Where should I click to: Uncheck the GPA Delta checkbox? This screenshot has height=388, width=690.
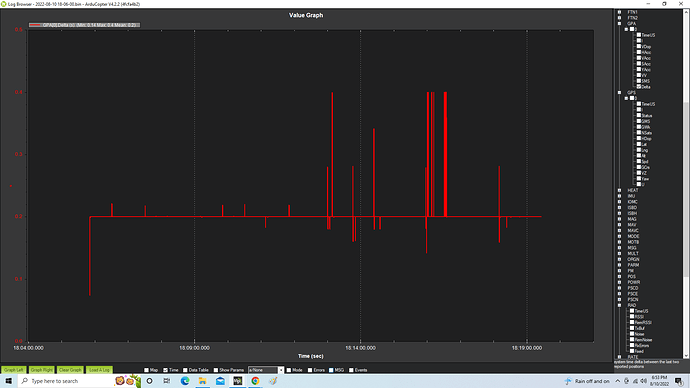639,87
